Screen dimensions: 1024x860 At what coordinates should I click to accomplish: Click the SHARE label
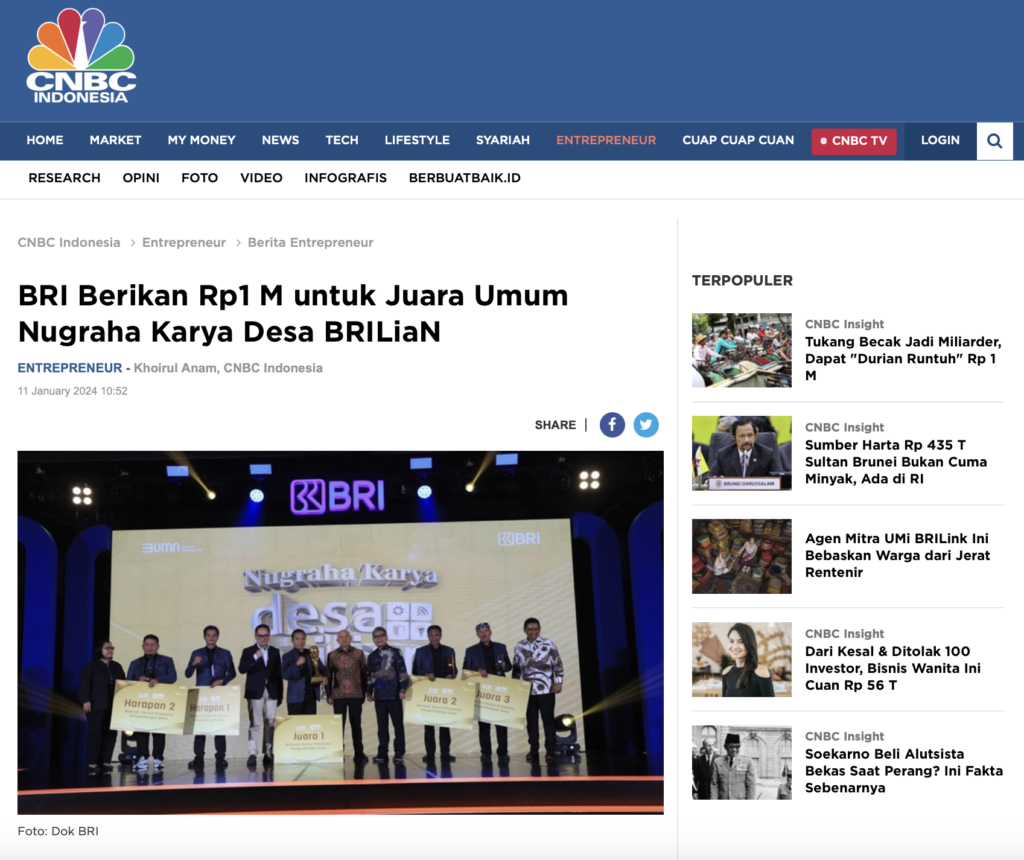click(x=555, y=425)
